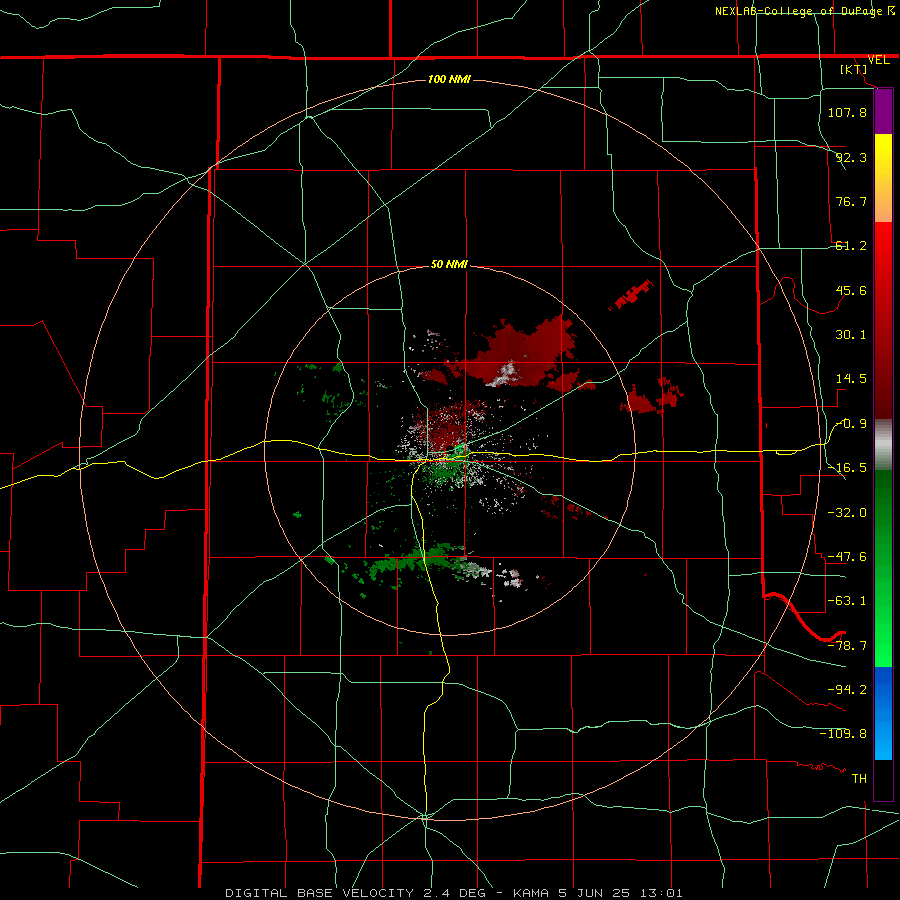The height and width of the screenshot is (900, 900).
Task: Click the -47.6 velocity scale value
Action: (x=847, y=557)
